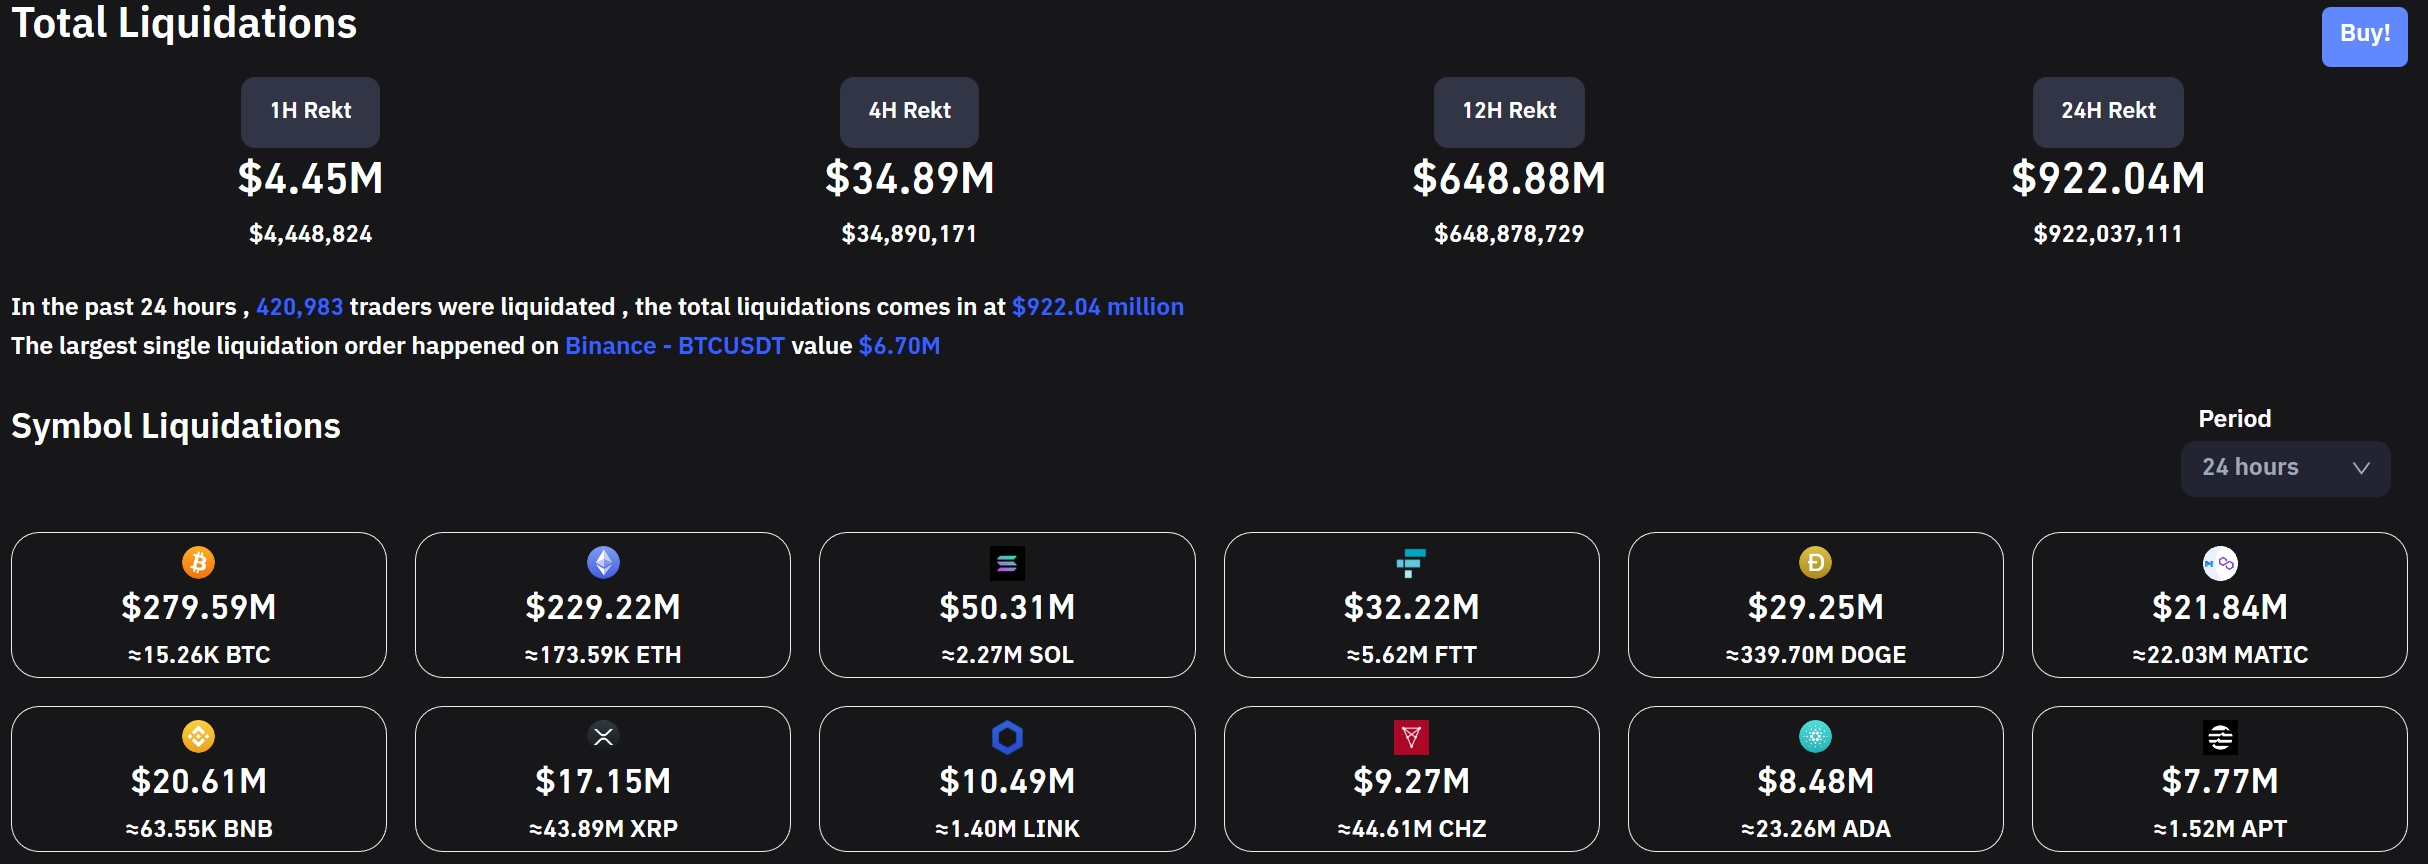Click the BNB coin icon

pyautogui.click(x=198, y=737)
